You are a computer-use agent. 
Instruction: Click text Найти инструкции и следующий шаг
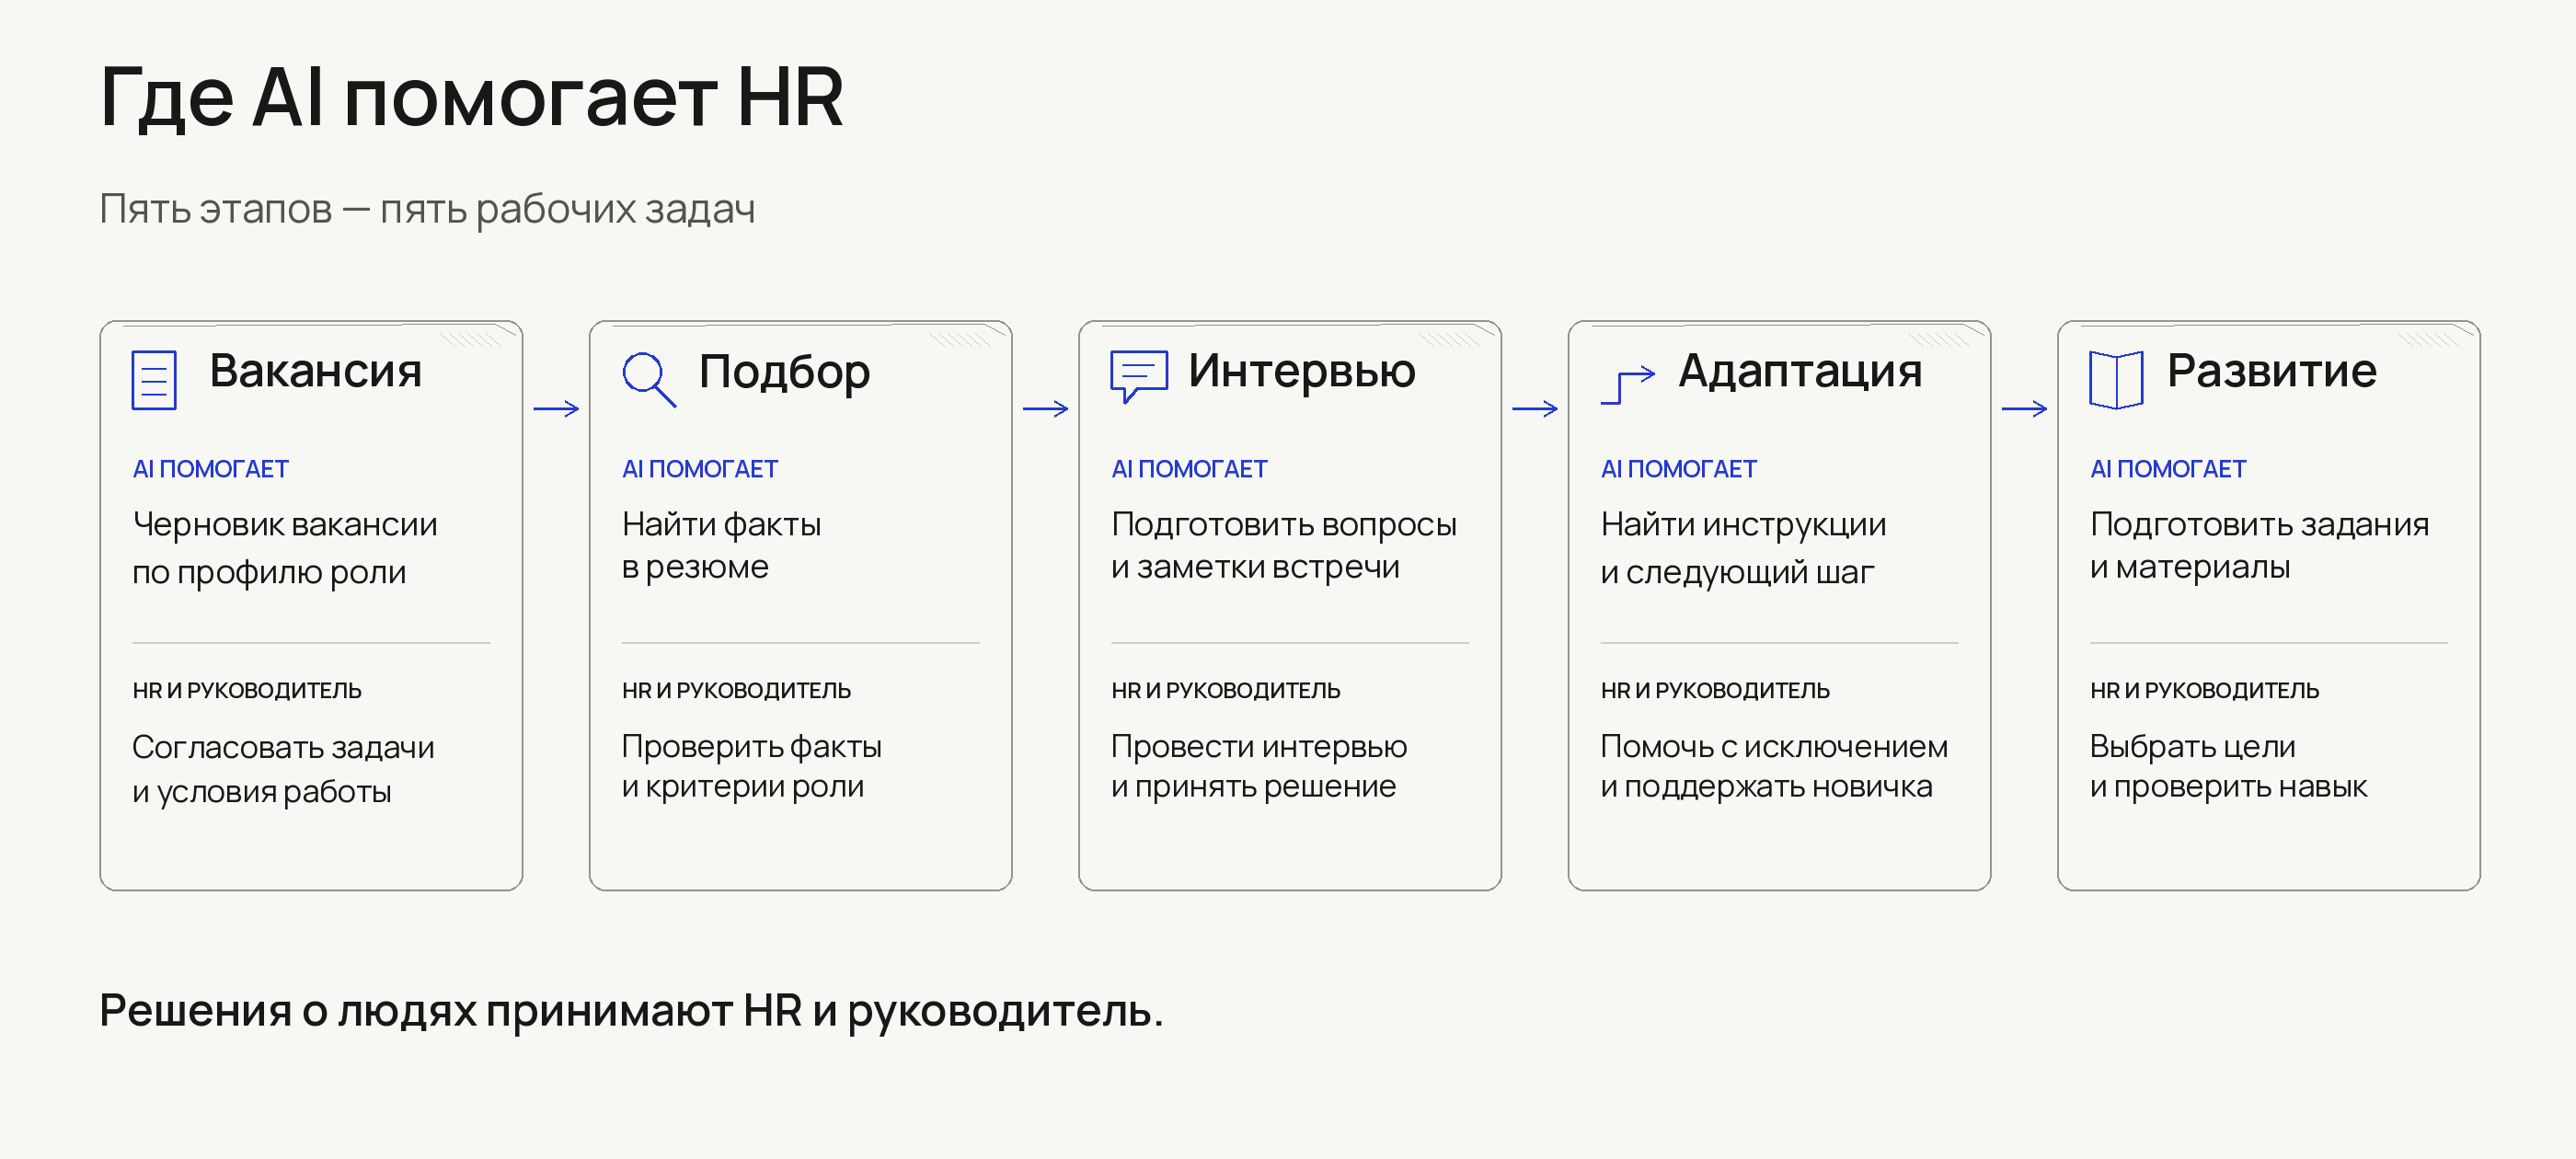point(1743,548)
